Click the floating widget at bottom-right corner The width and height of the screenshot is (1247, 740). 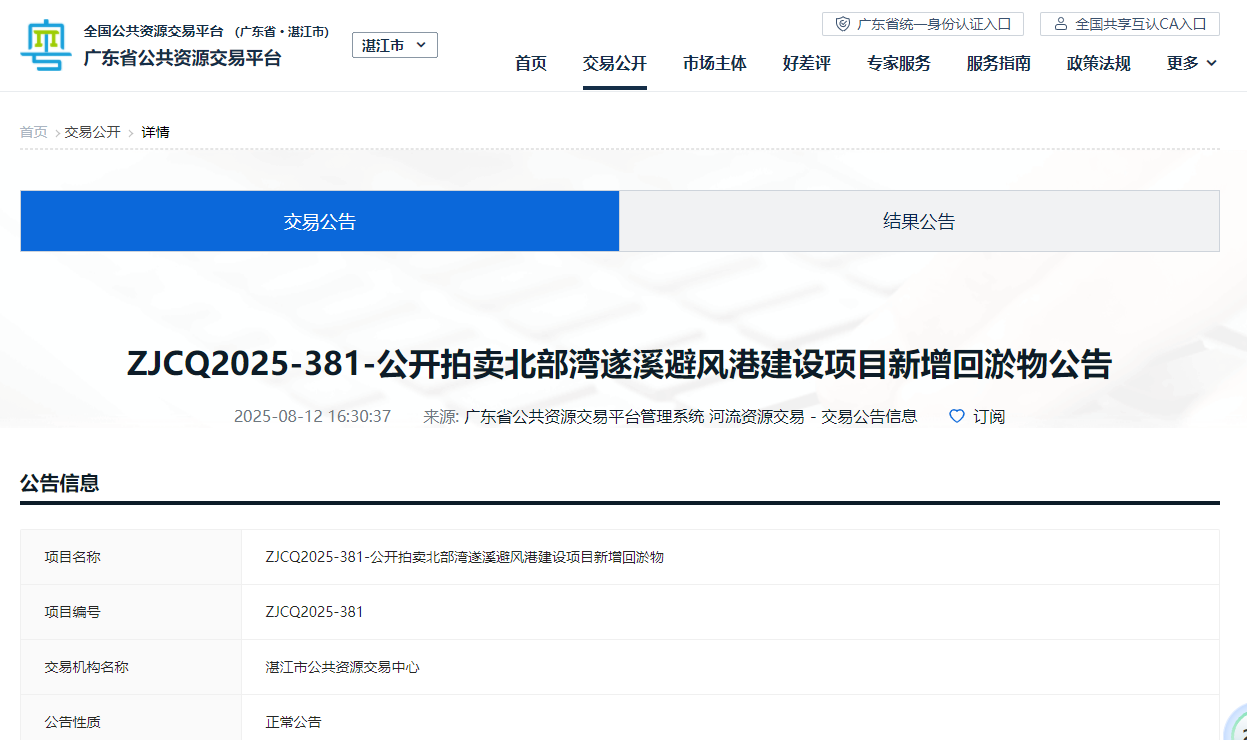tap(1237, 727)
